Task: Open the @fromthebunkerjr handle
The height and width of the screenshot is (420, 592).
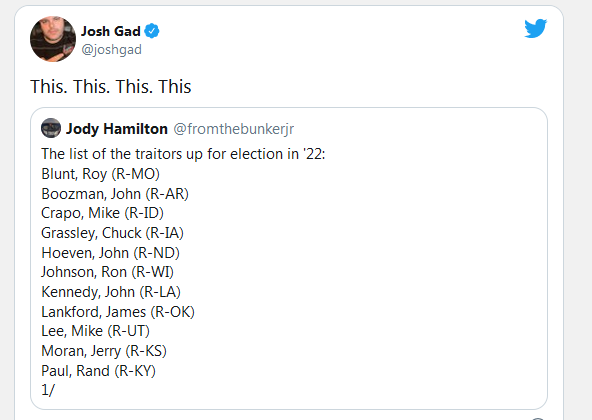Action: click(234, 129)
